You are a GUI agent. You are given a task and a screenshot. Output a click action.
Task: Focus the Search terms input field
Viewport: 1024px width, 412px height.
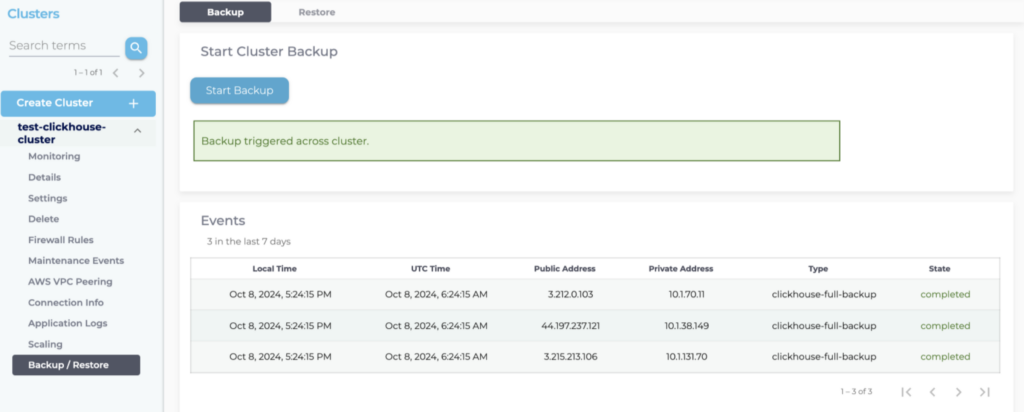click(62, 46)
